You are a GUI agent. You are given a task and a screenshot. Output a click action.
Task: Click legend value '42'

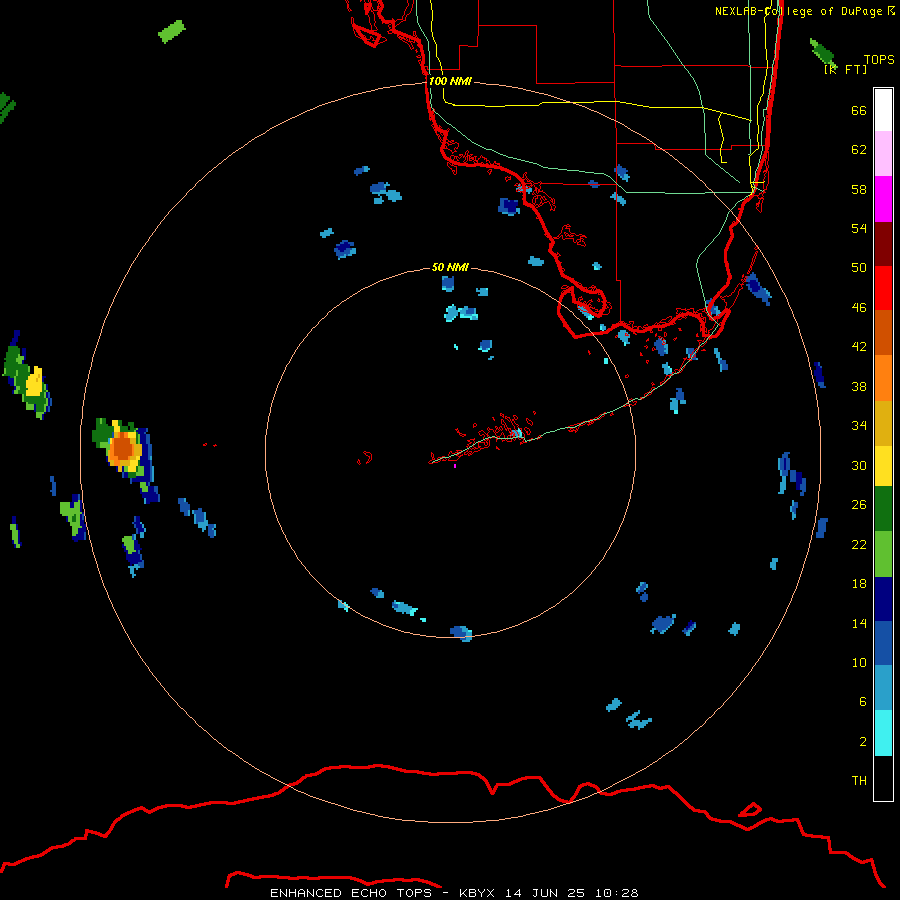tap(859, 347)
